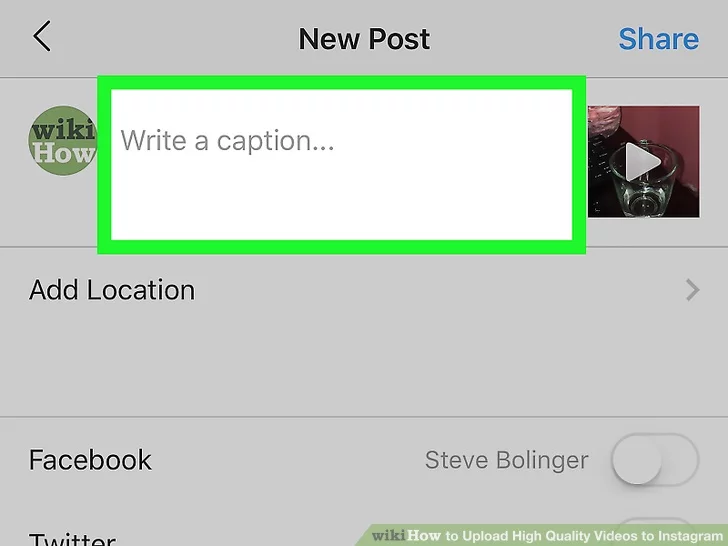Screen dimensions: 728x546
Task: Click the Steve Bolinger account name
Action: tap(507, 460)
